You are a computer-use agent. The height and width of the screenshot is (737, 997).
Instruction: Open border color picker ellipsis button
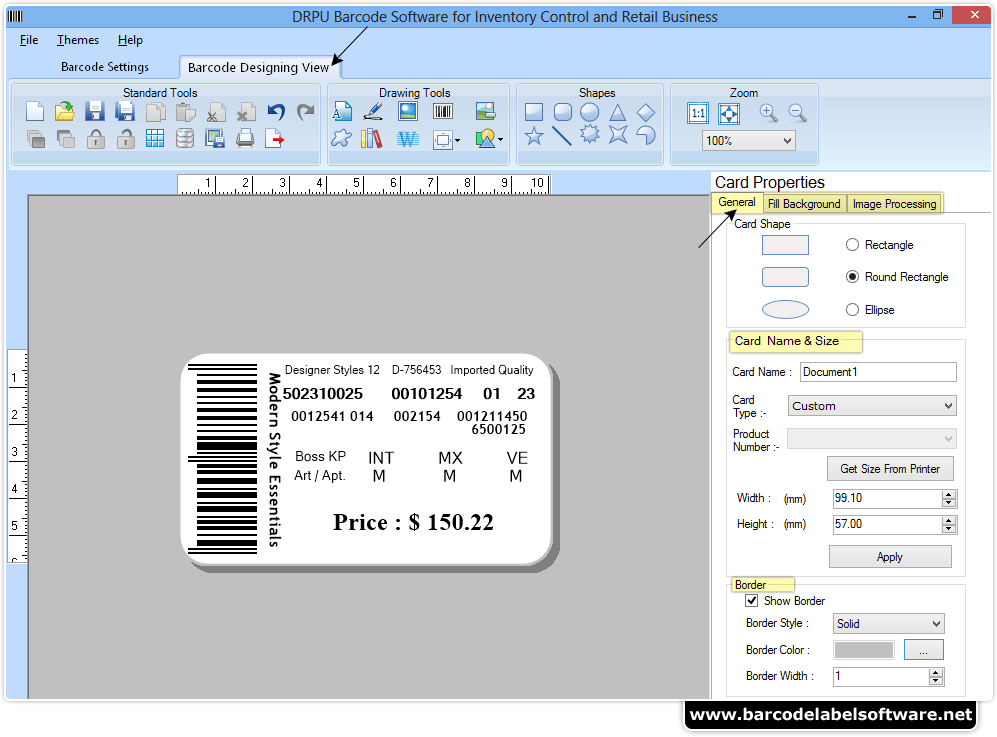[x=923, y=650]
